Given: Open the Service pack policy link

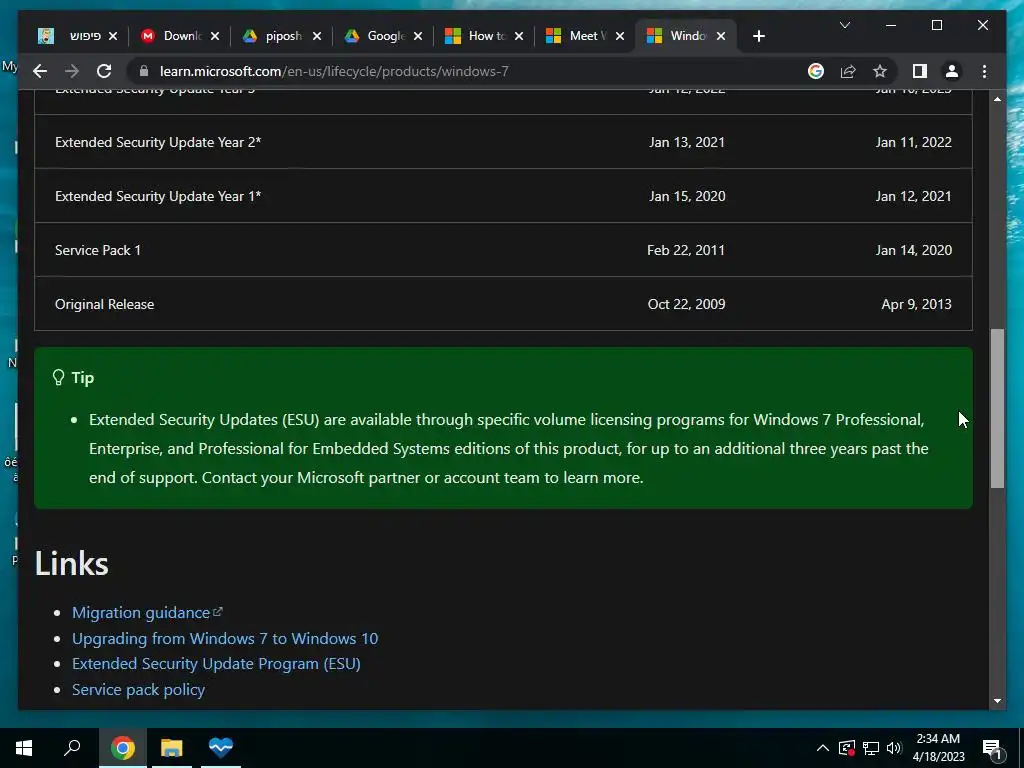Looking at the screenshot, I should point(138,690).
